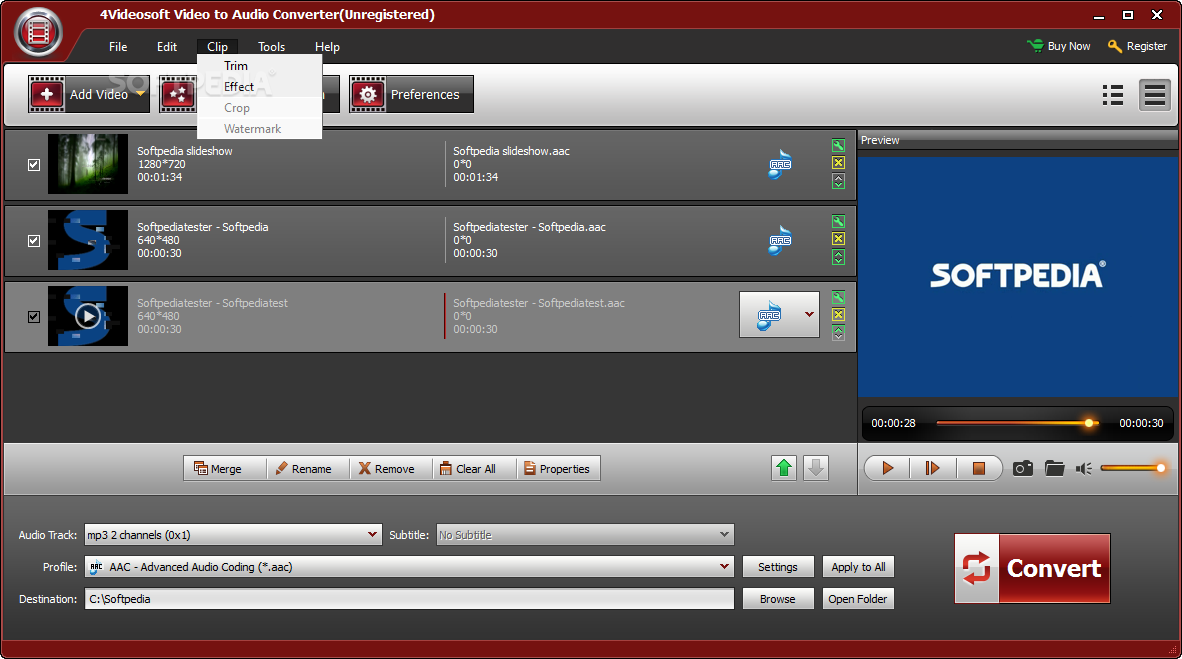
Task: Click the Buy Now cart icon
Action: click(1035, 46)
